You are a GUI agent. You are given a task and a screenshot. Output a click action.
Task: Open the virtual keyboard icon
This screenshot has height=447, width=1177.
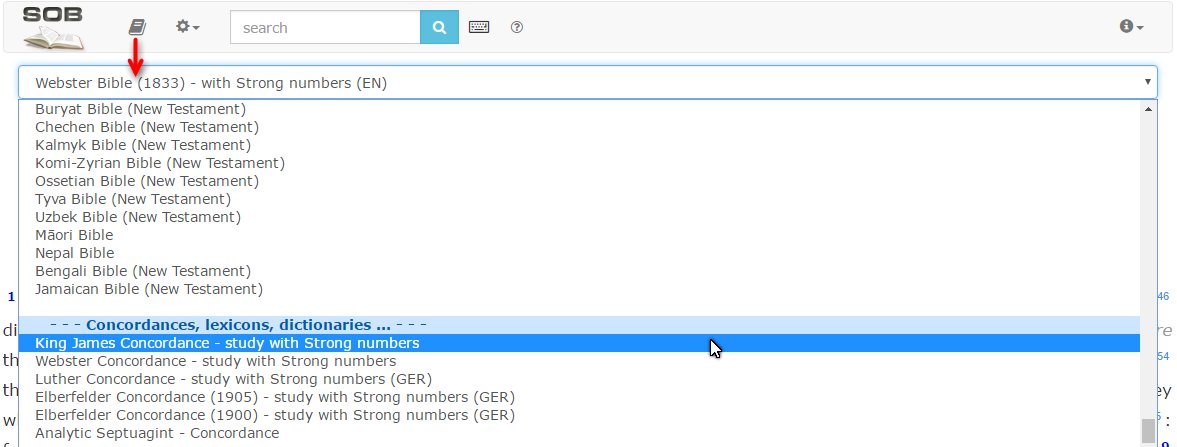point(479,28)
